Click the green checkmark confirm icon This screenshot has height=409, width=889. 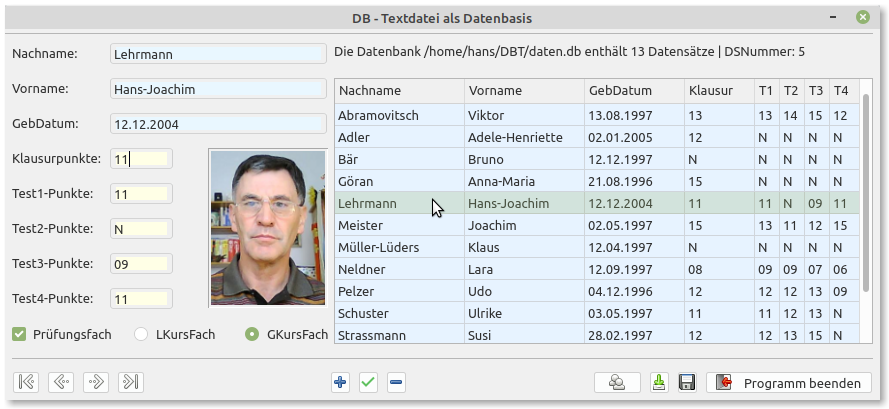click(368, 382)
